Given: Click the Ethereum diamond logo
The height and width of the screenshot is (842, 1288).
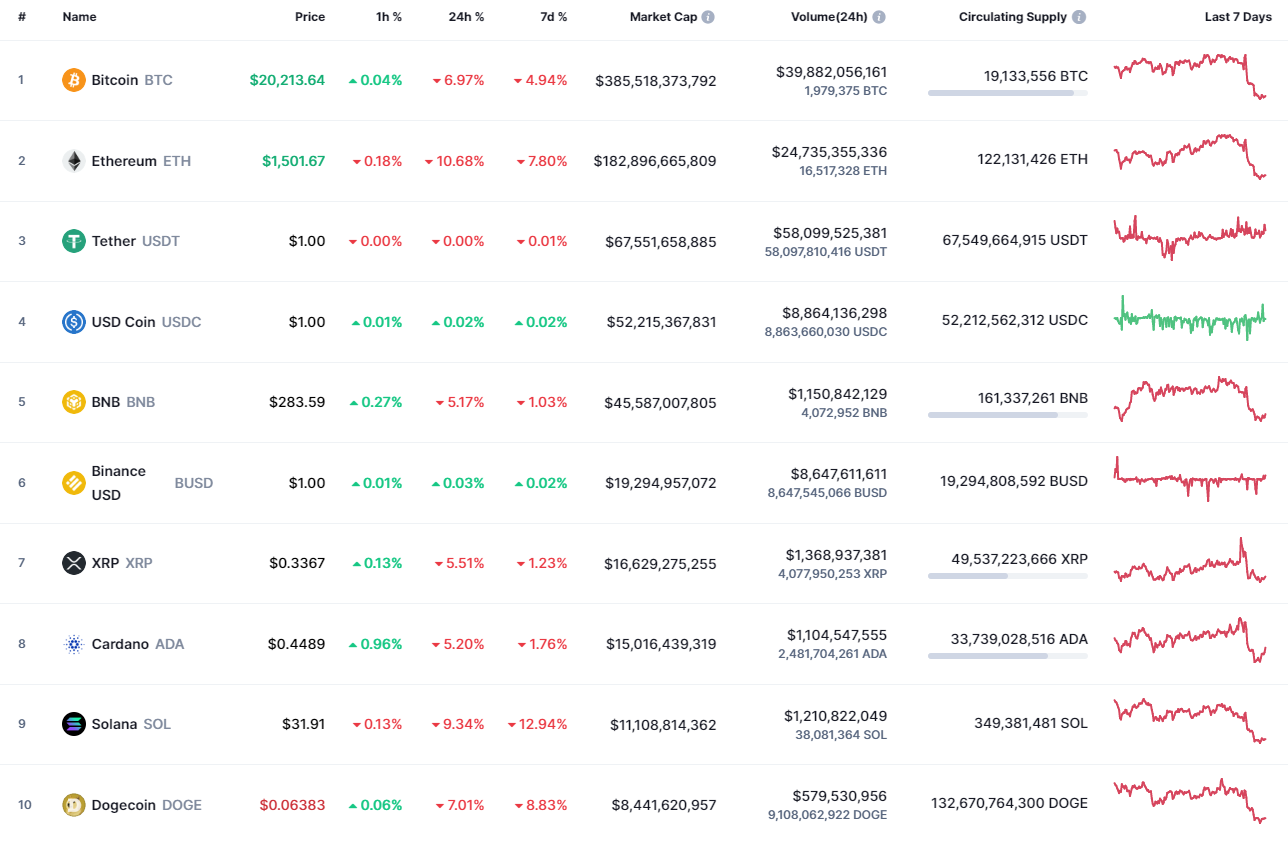Looking at the screenshot, I should [73, 160].
